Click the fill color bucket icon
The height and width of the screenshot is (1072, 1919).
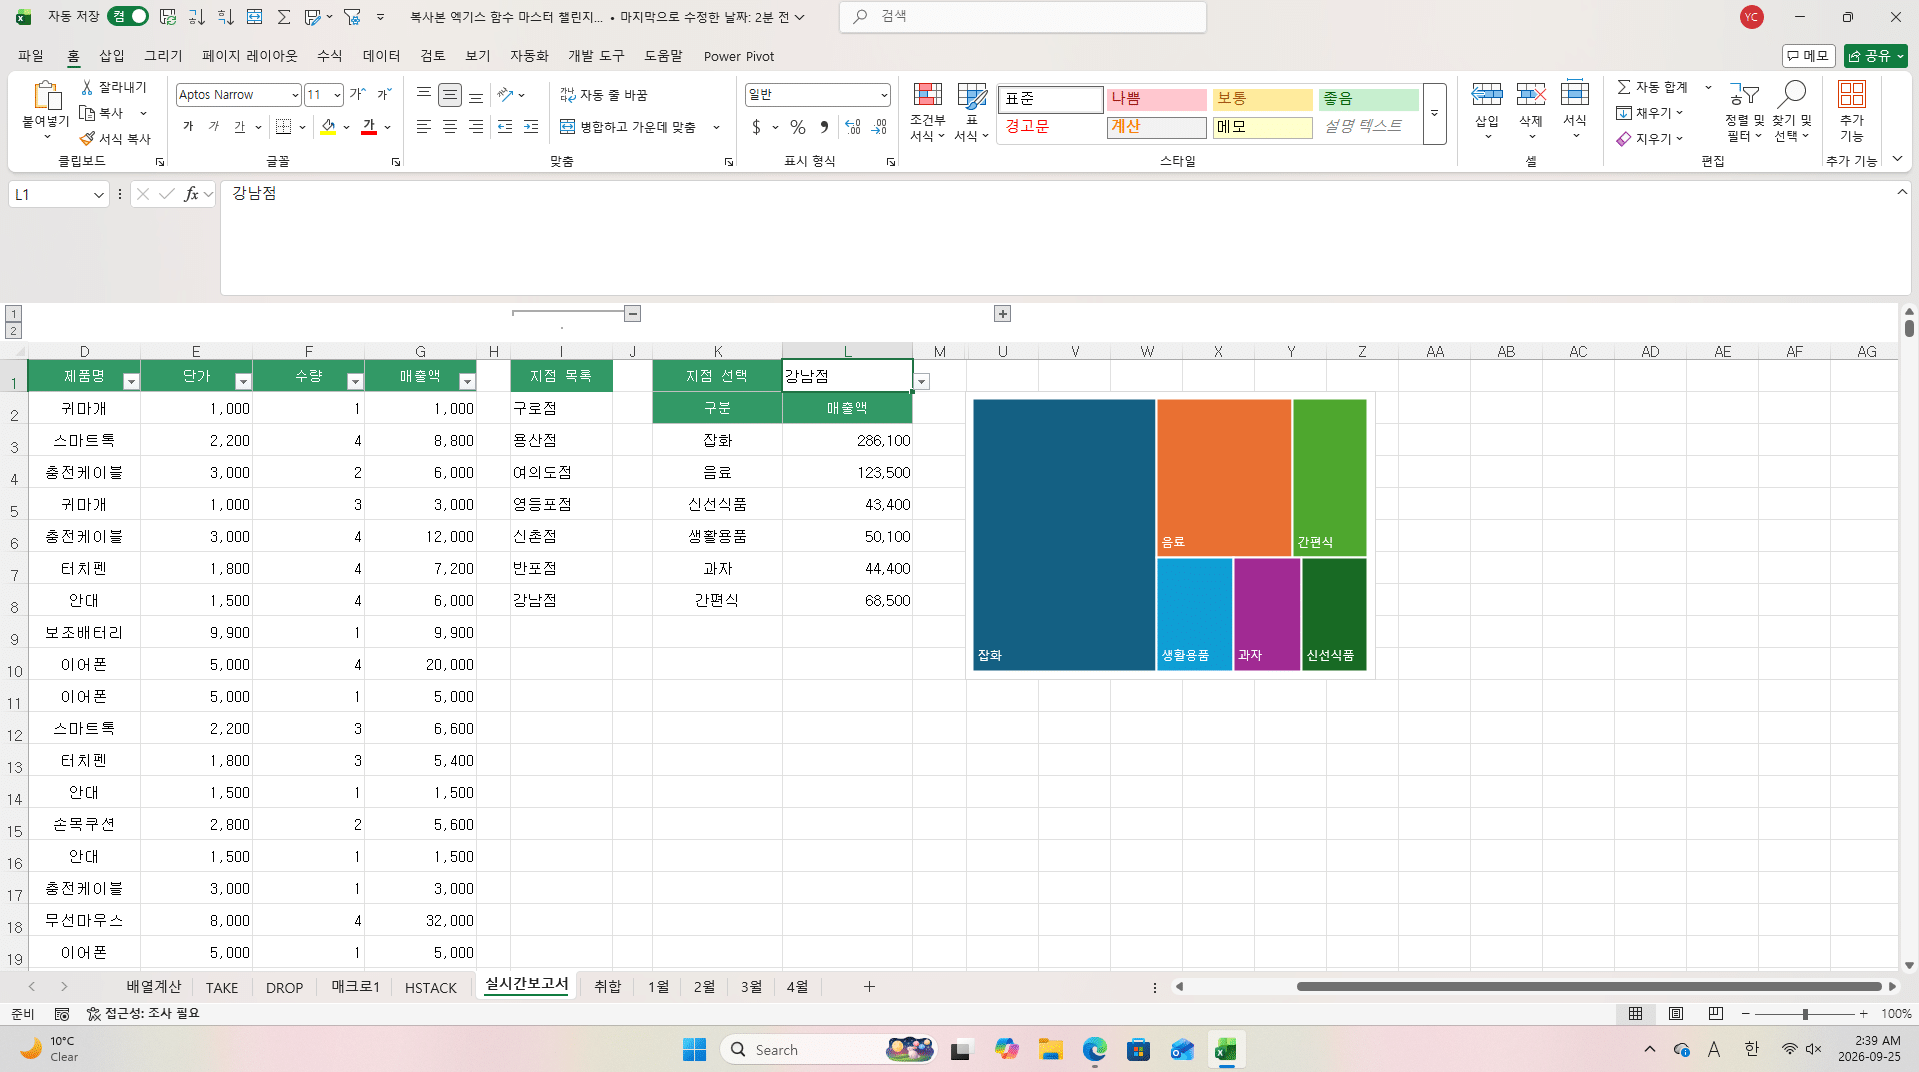tap(328, 127)
